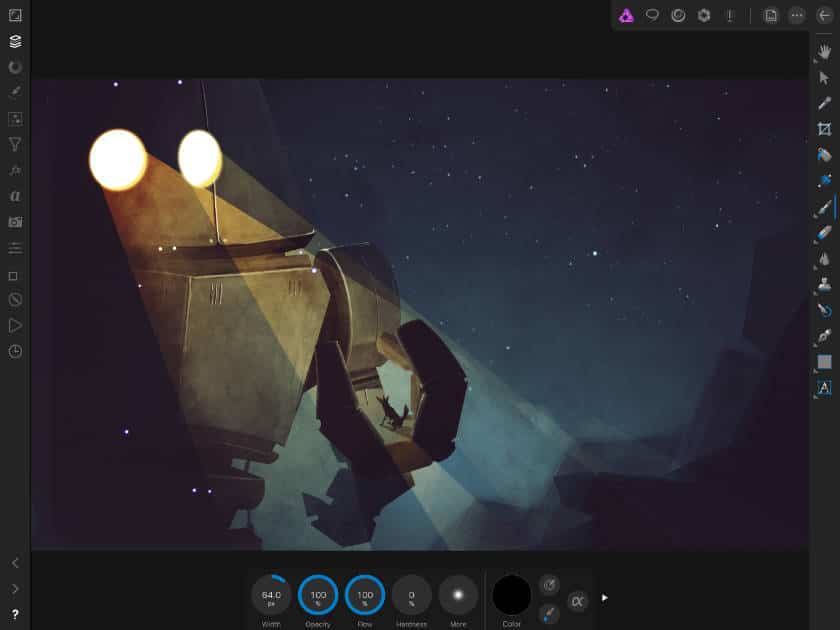The image size is (840, 630).
Task: Open the Document menu
Action: point(770,15)
